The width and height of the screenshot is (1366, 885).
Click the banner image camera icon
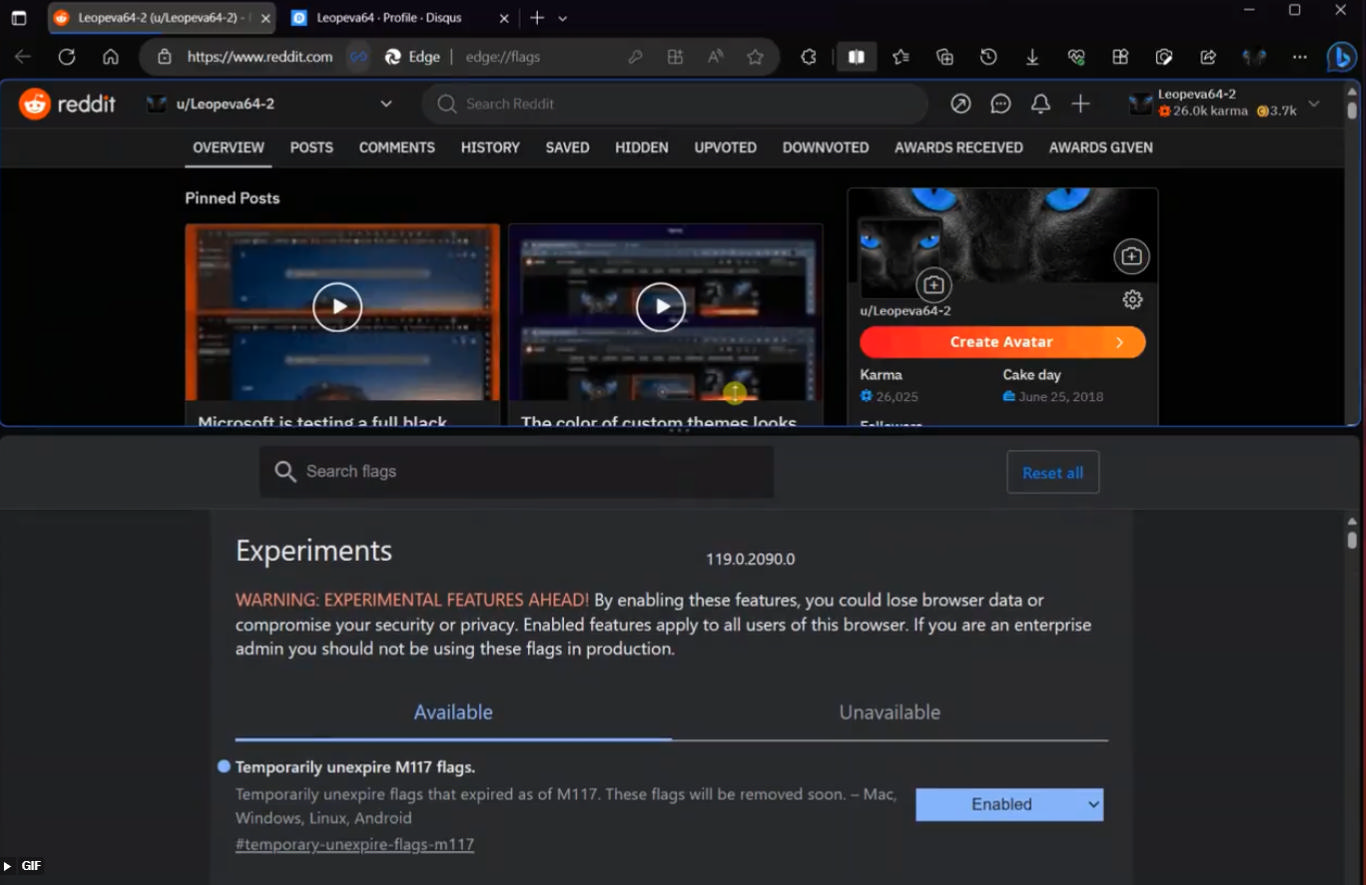tap(1131, 256)
